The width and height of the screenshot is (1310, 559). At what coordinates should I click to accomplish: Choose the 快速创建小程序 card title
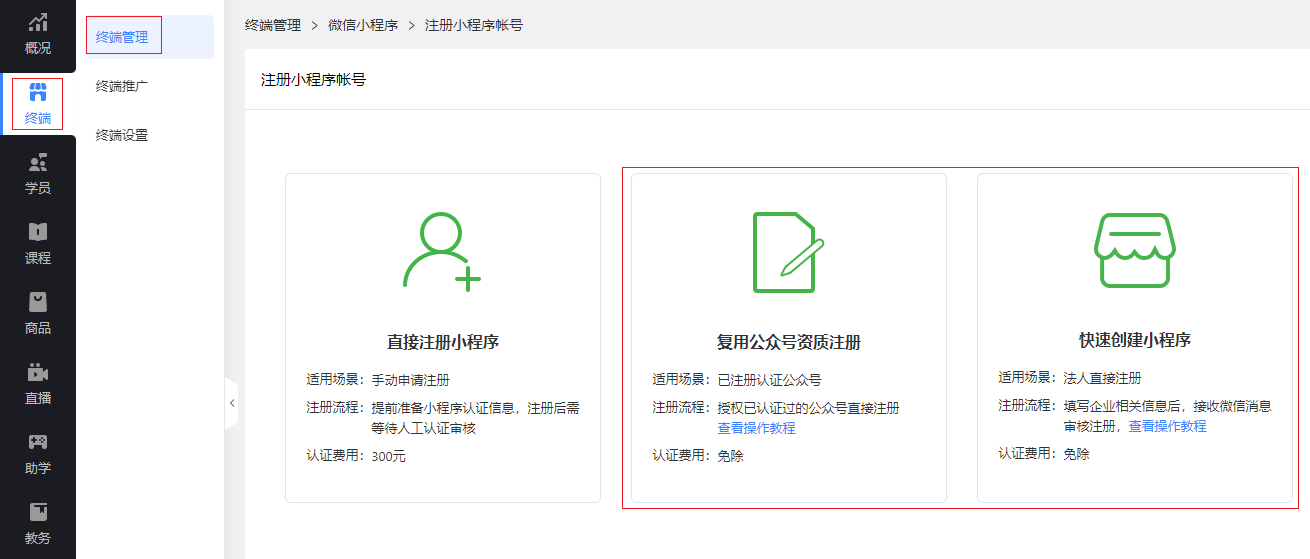(1135, 340)
